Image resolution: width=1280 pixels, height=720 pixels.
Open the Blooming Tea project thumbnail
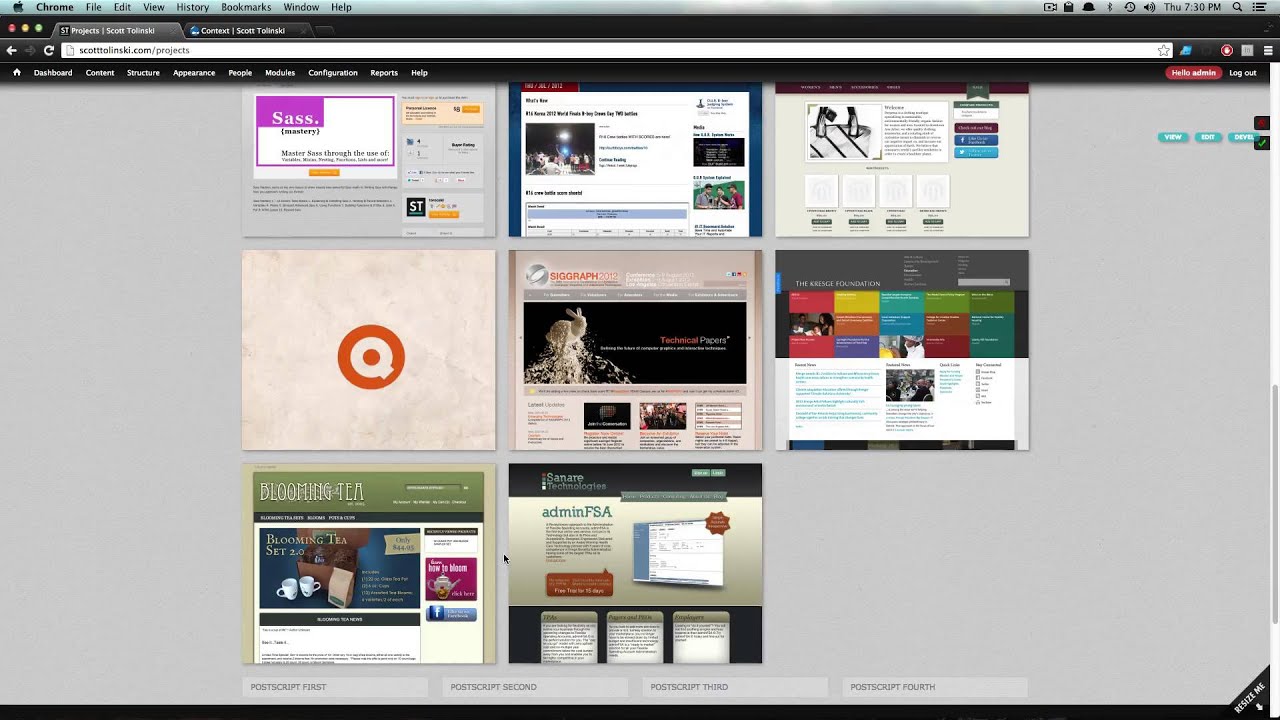pos(369,563)
